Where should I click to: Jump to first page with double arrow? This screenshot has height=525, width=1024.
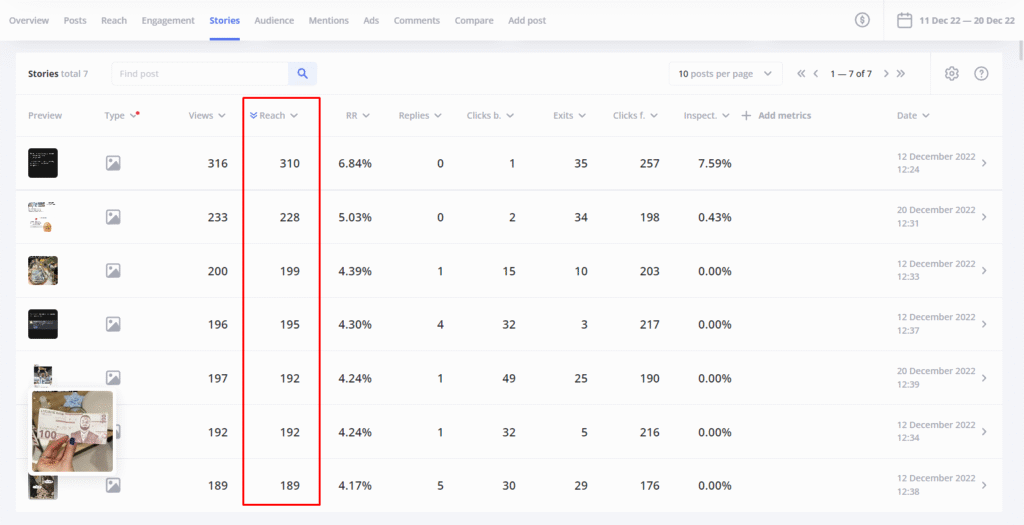pos(801,74)
